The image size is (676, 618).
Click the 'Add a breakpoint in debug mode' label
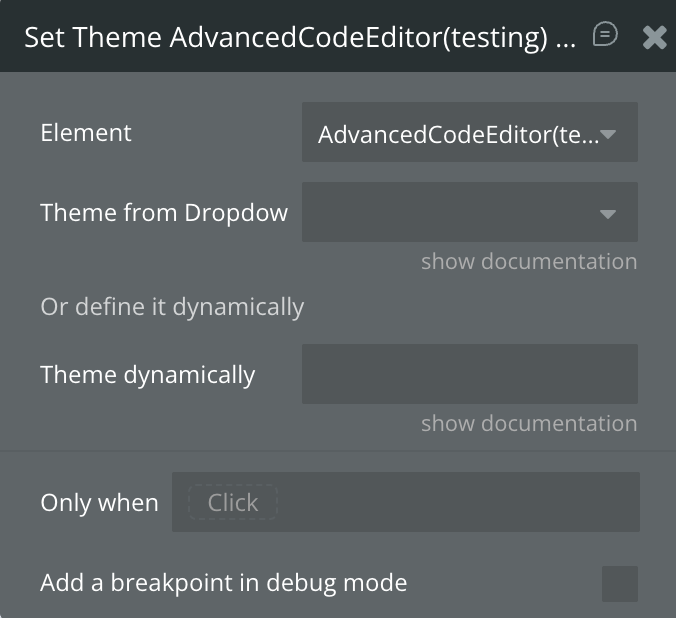click(x=224, y=583)
